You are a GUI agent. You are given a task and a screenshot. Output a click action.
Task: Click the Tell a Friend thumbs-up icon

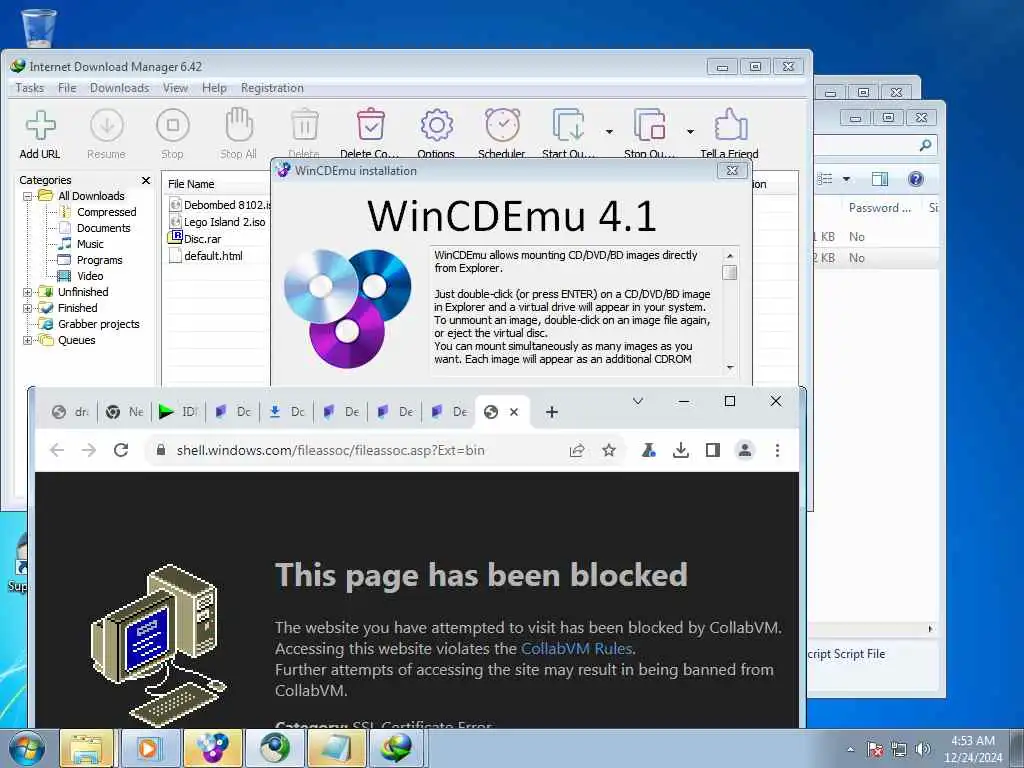[x=730, y=125]
